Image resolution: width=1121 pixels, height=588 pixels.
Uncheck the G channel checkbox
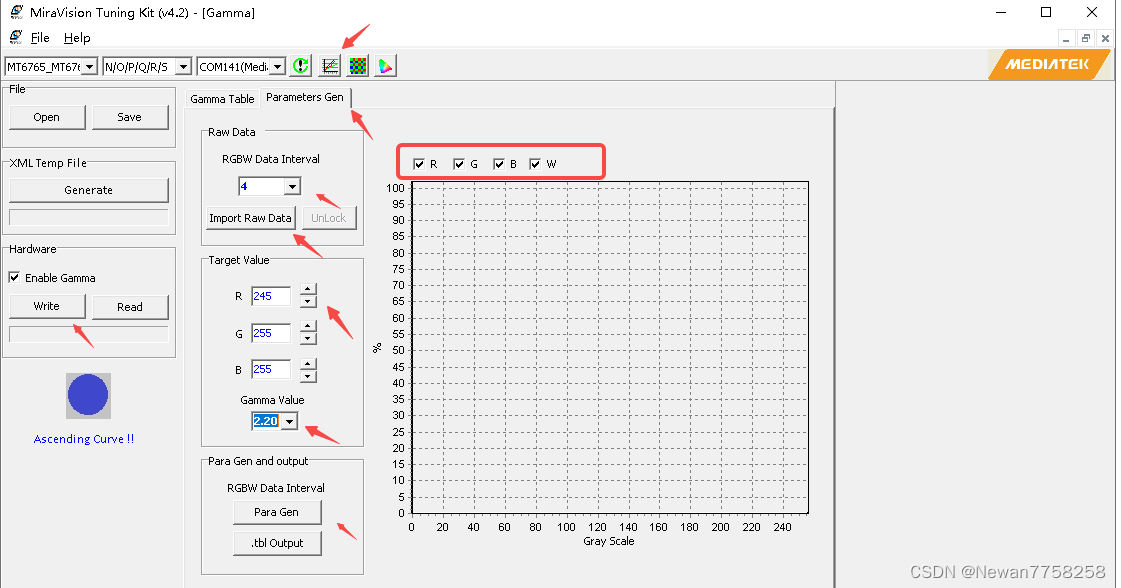(459, 164)
